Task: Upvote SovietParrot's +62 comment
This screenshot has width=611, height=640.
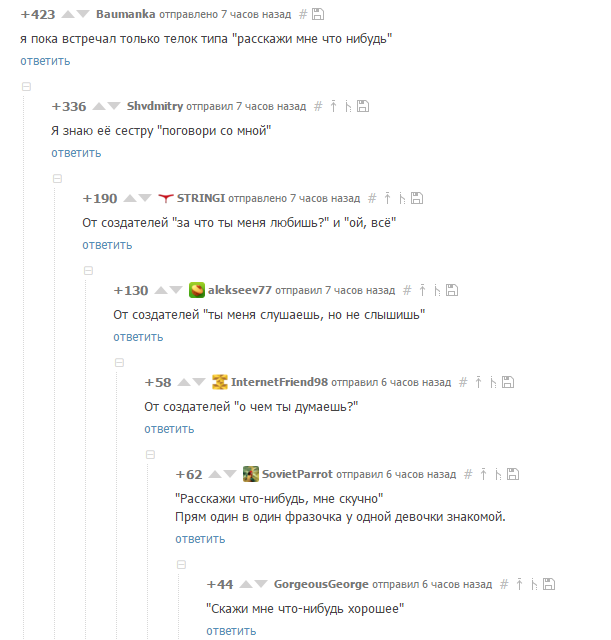Action: pos(215,474)
